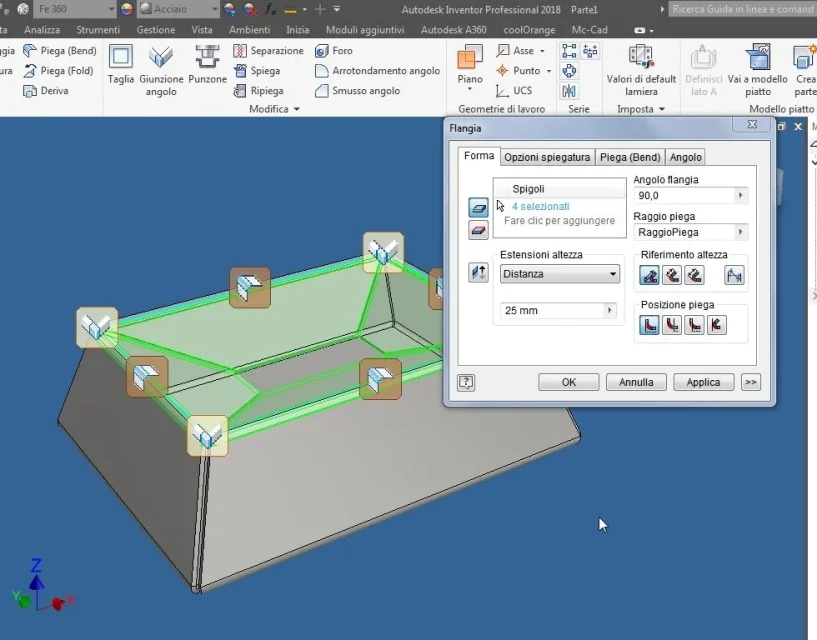Click the help question mark in Flangia dialog
Viewport: 817px width, 640px height.
coord(466,383)
